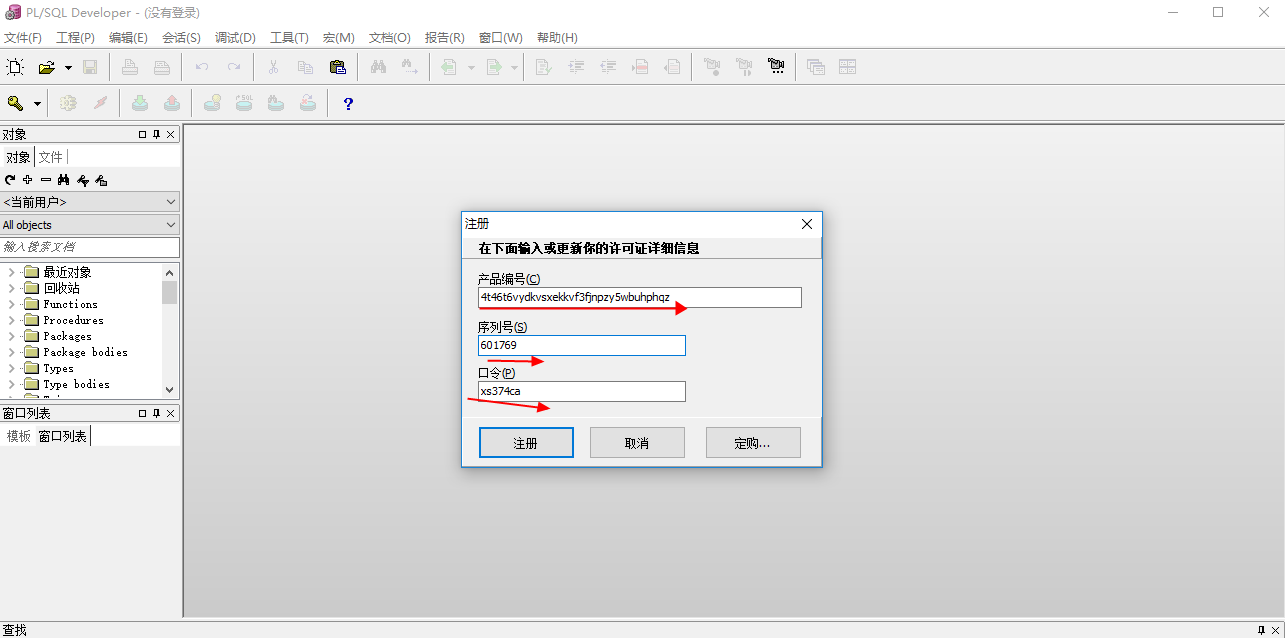
Task: Close the 注册 dialog with X
Action: click(807, 224)
